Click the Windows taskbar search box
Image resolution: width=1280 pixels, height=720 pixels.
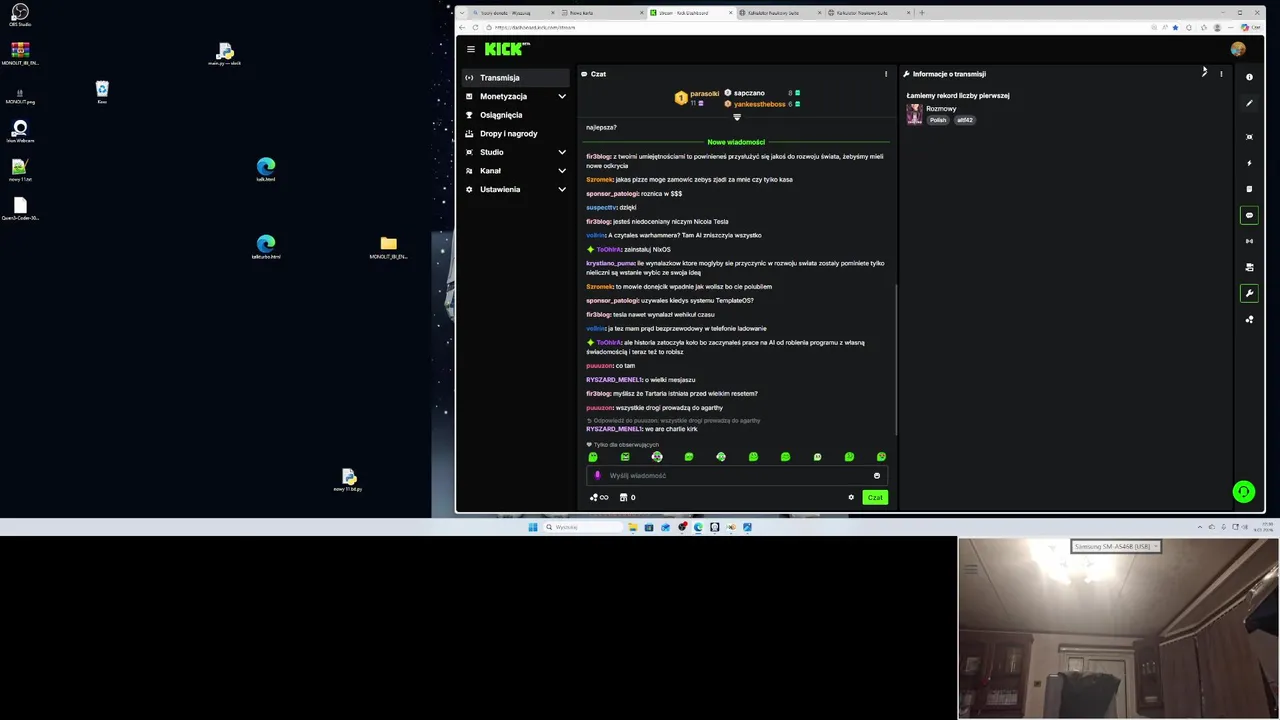click(584, 527)
